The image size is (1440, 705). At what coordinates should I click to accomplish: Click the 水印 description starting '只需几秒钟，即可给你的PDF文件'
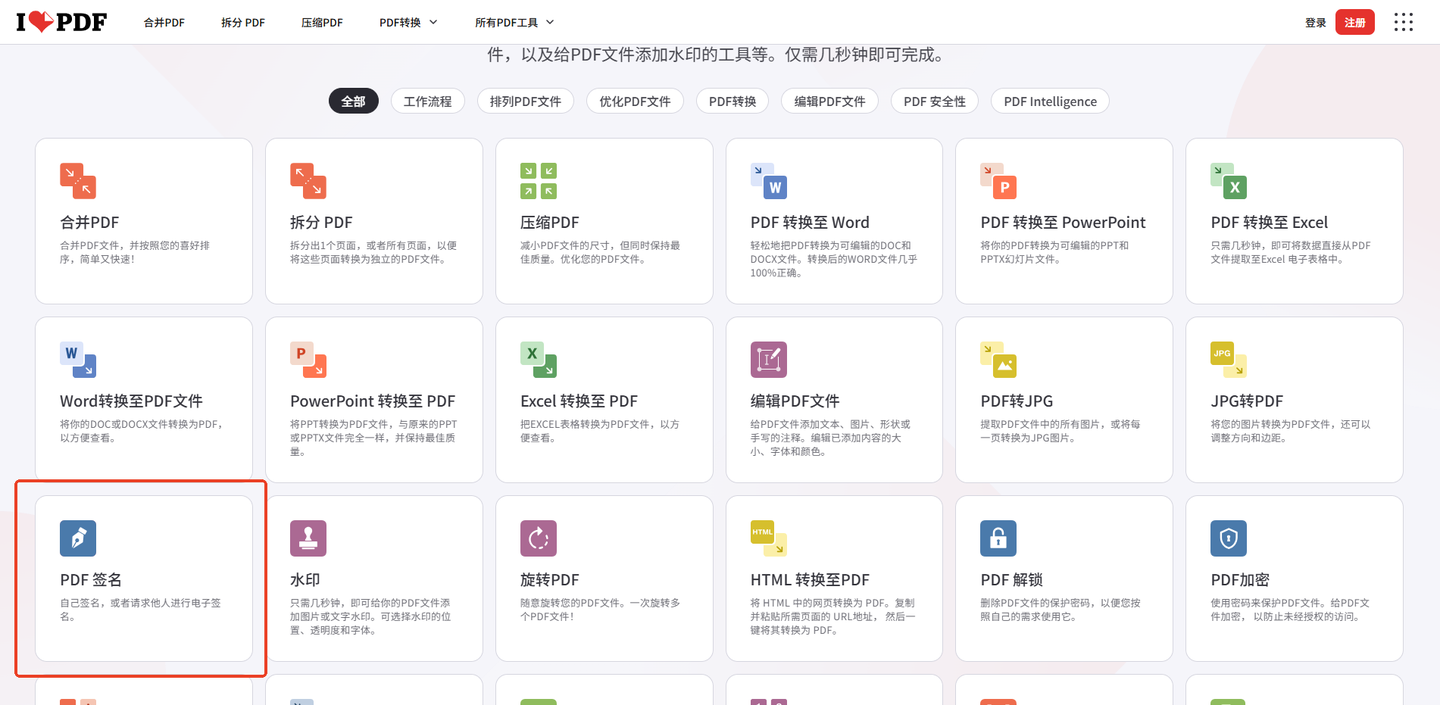coord(370,617)
